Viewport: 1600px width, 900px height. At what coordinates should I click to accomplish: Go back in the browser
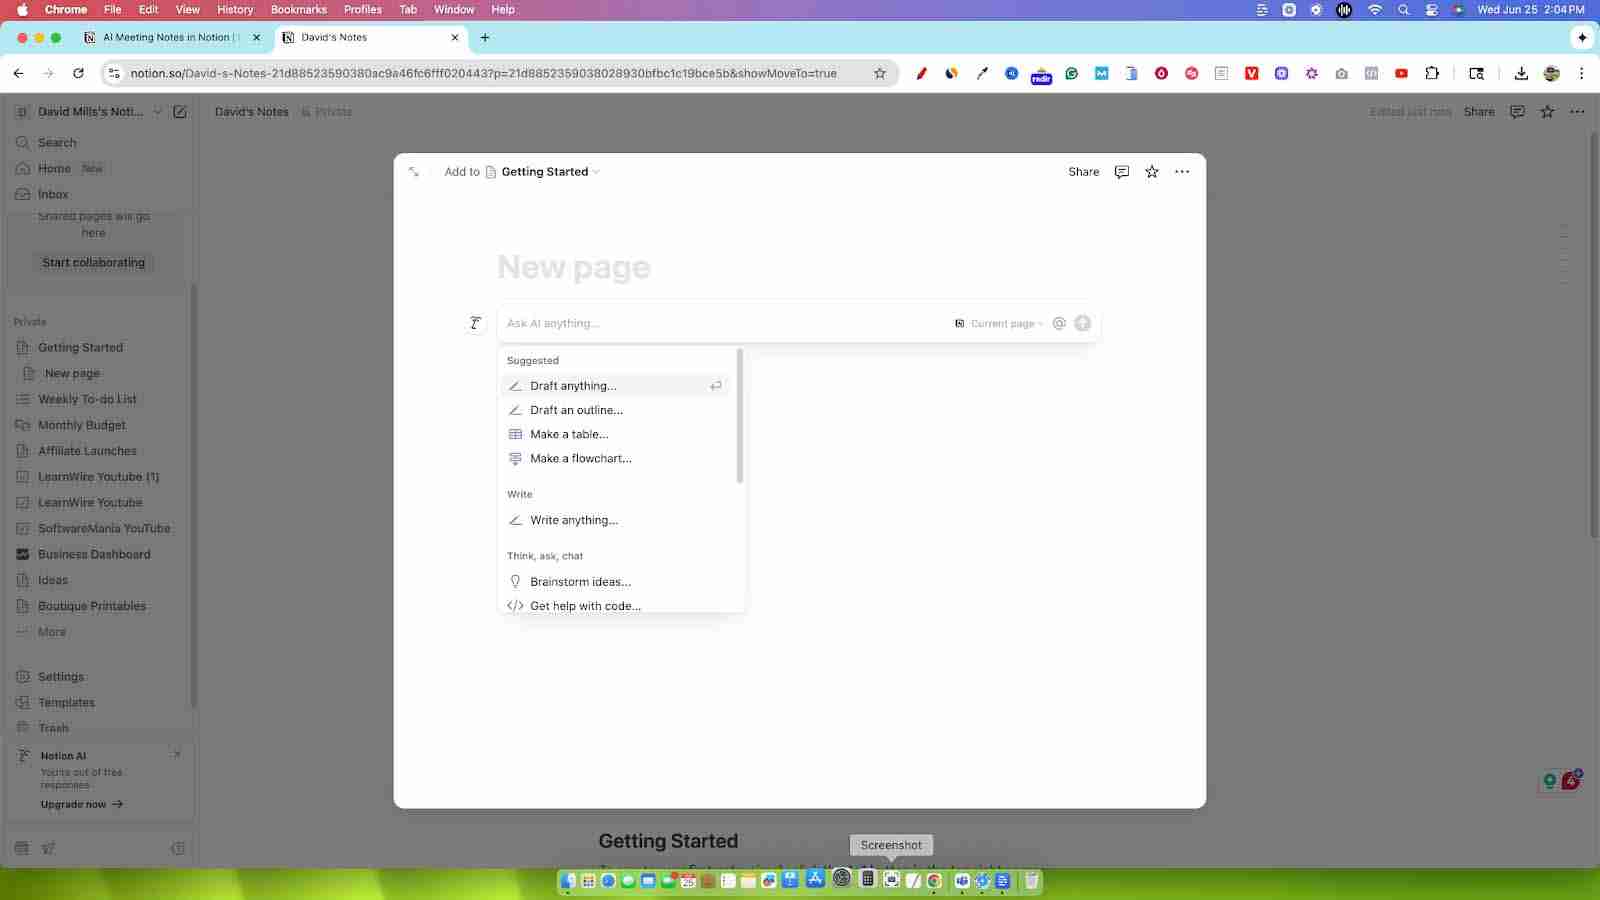point(18,73)
